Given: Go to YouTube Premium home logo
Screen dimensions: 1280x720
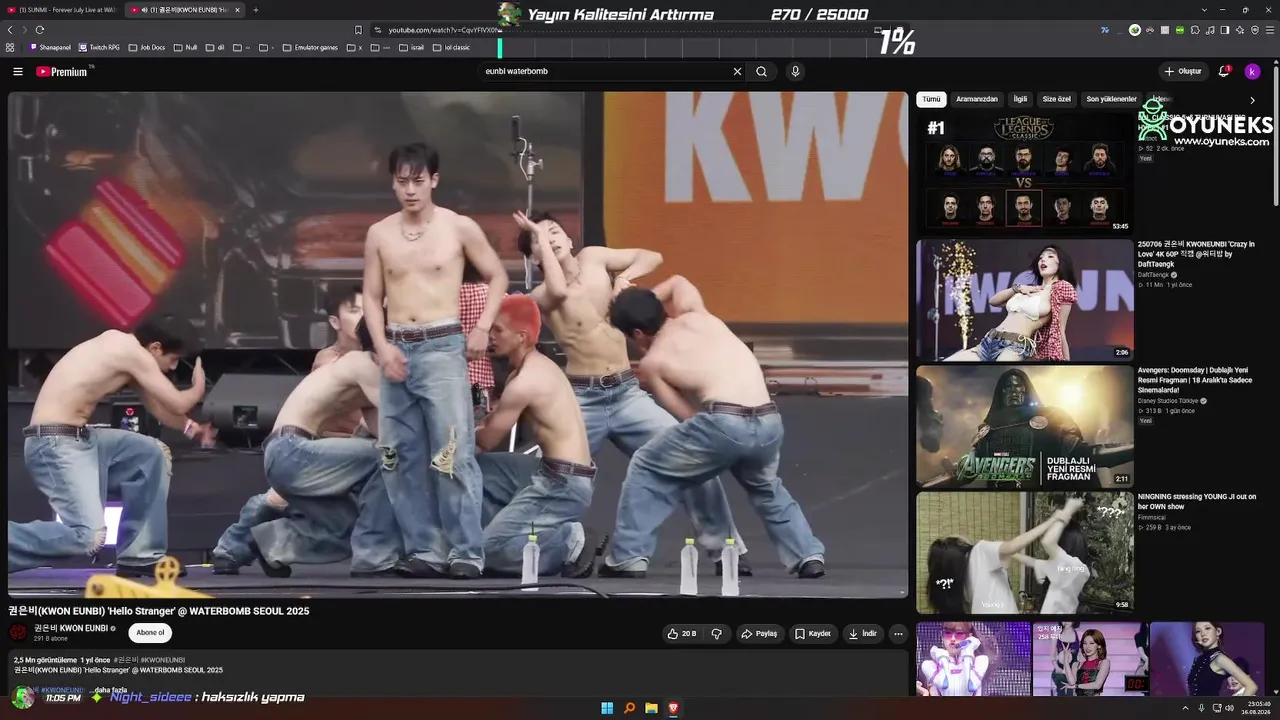Looking at the screenshot, I should [63, 71].
